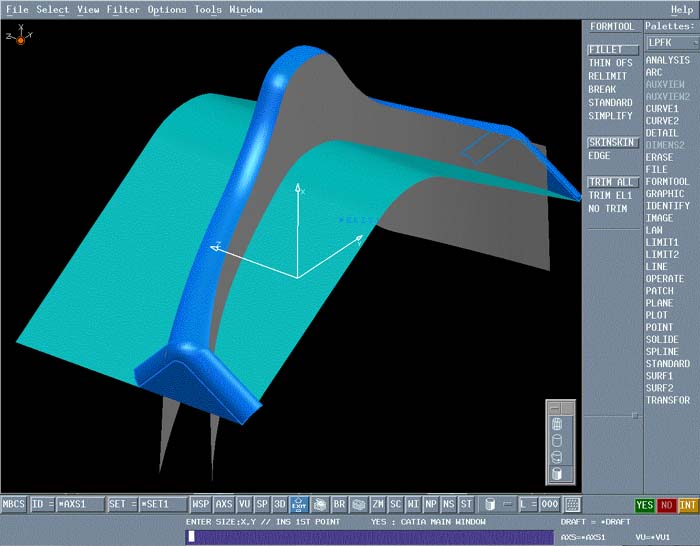Click the WSP workspace button
The width and height of the screenshot is (700, 546).
(x=201, y=504)
